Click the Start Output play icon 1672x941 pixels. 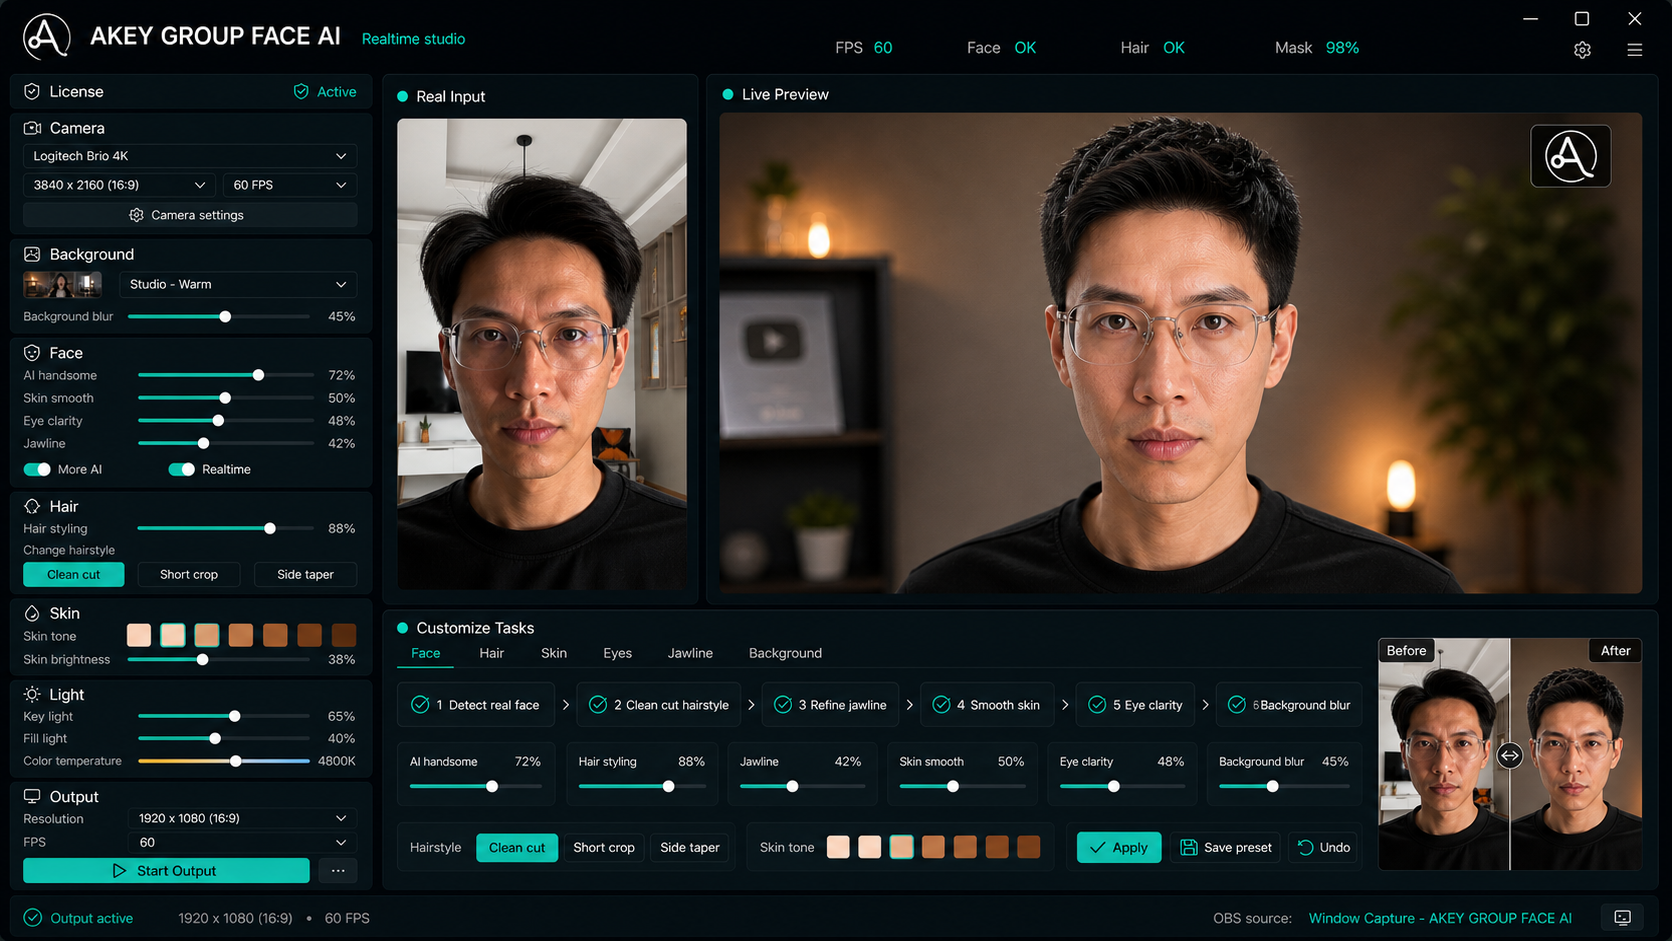click(119, 871)
